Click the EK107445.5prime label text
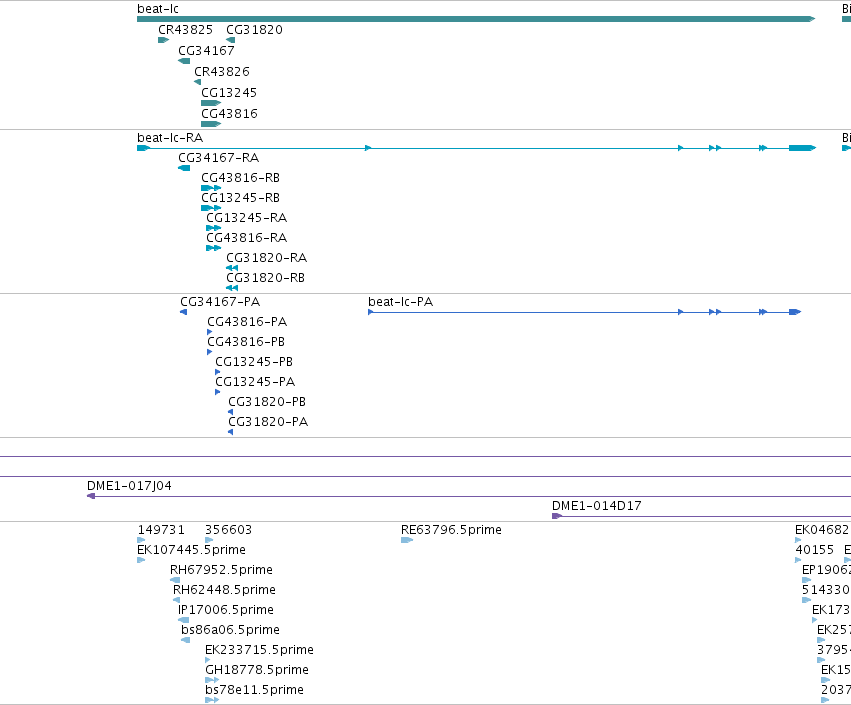851x705 pixels. [192, 550]
